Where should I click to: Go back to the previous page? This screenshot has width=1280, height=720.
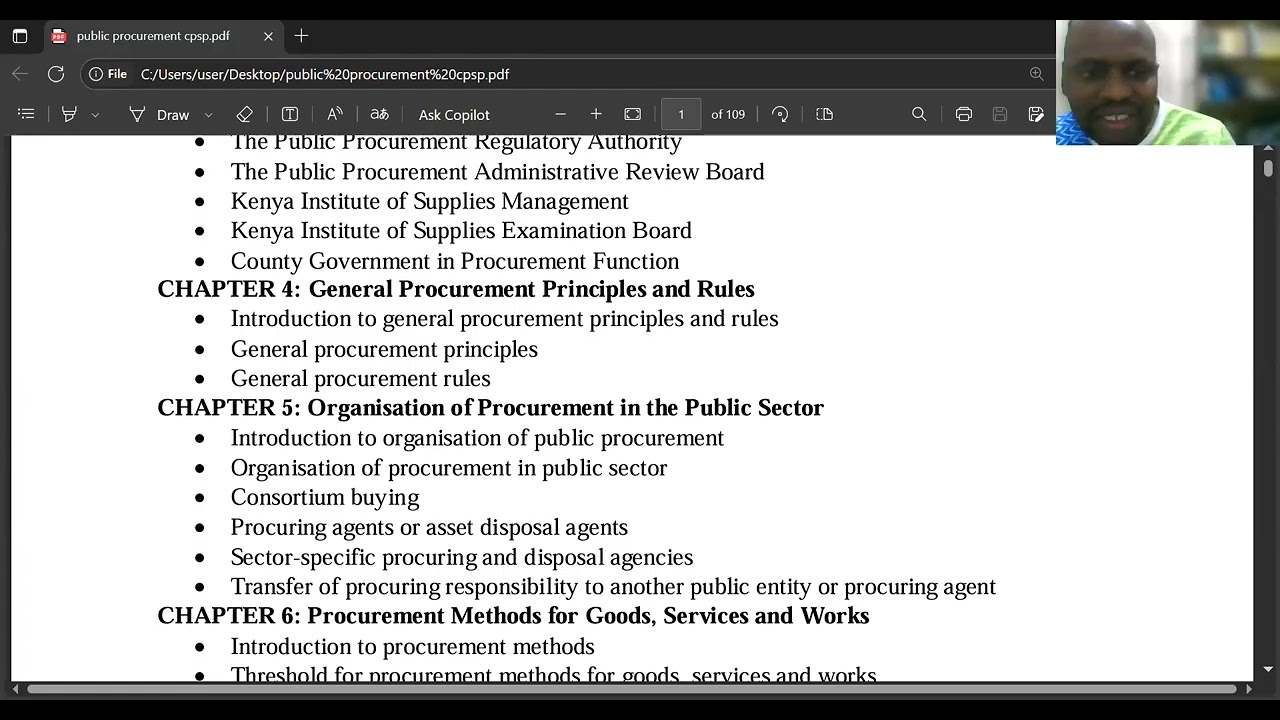tap(20, 74)
